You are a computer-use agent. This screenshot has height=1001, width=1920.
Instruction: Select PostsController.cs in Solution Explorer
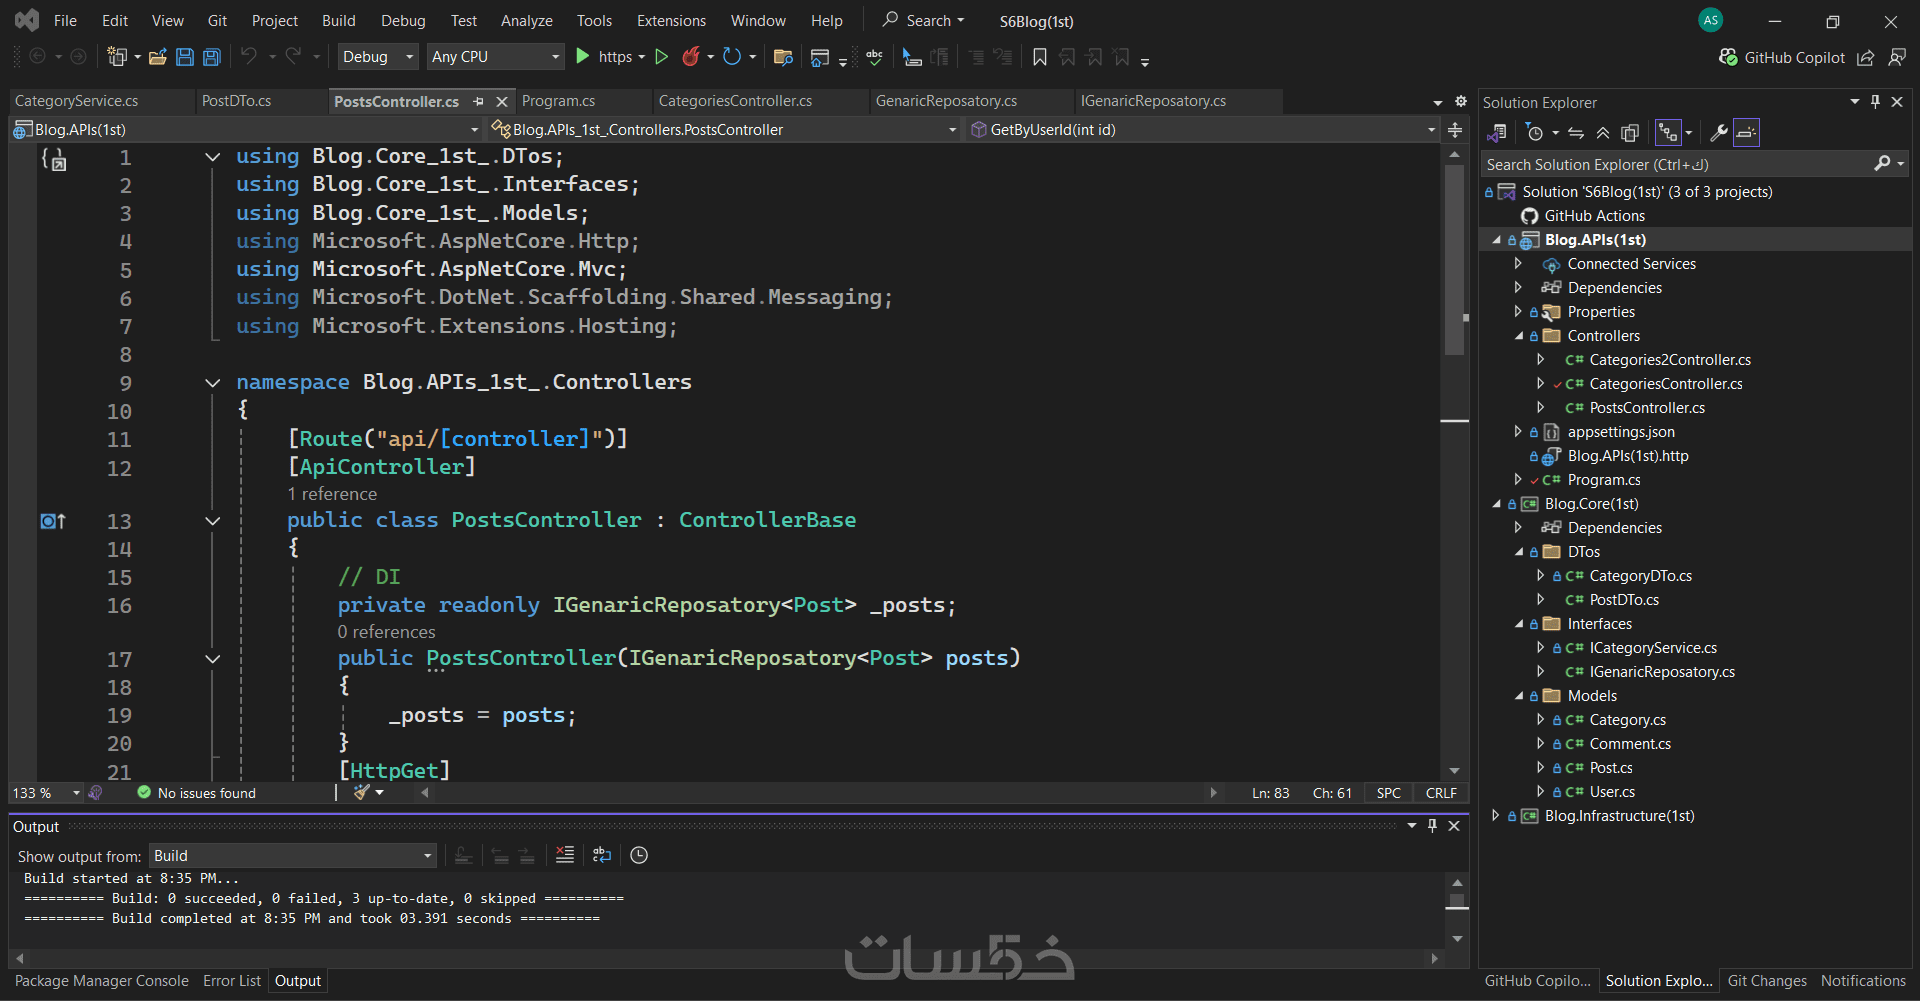[1646, 408]
